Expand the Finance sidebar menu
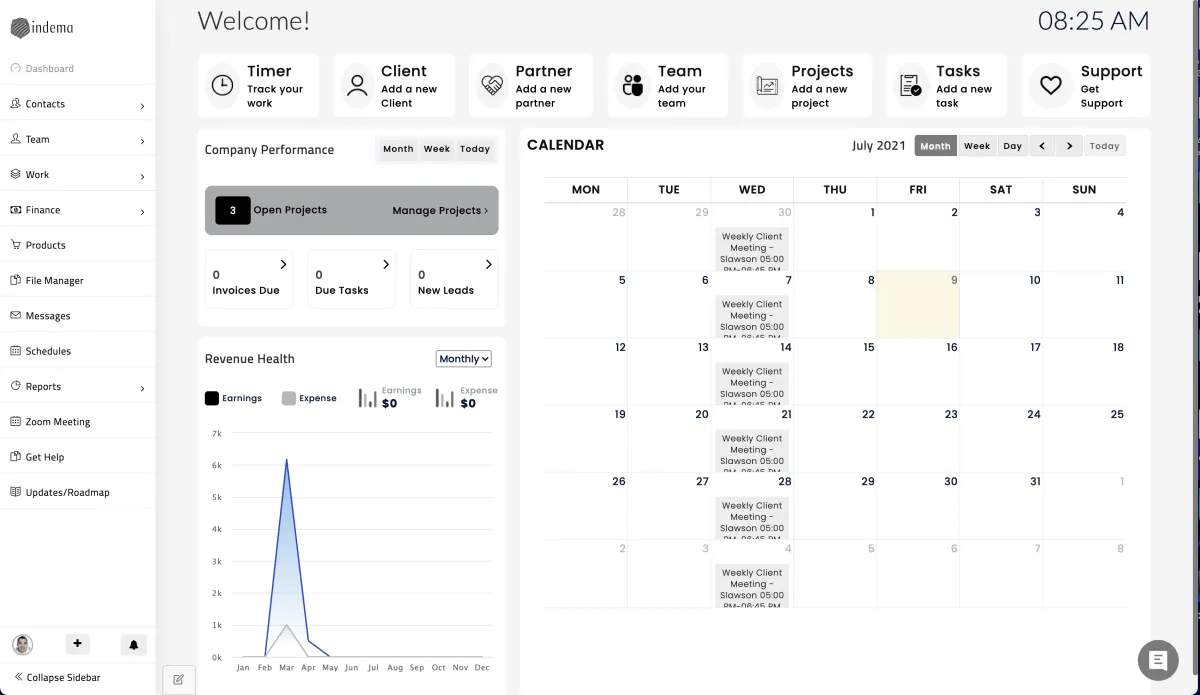1200x695 pixels. tap(78, 210)
